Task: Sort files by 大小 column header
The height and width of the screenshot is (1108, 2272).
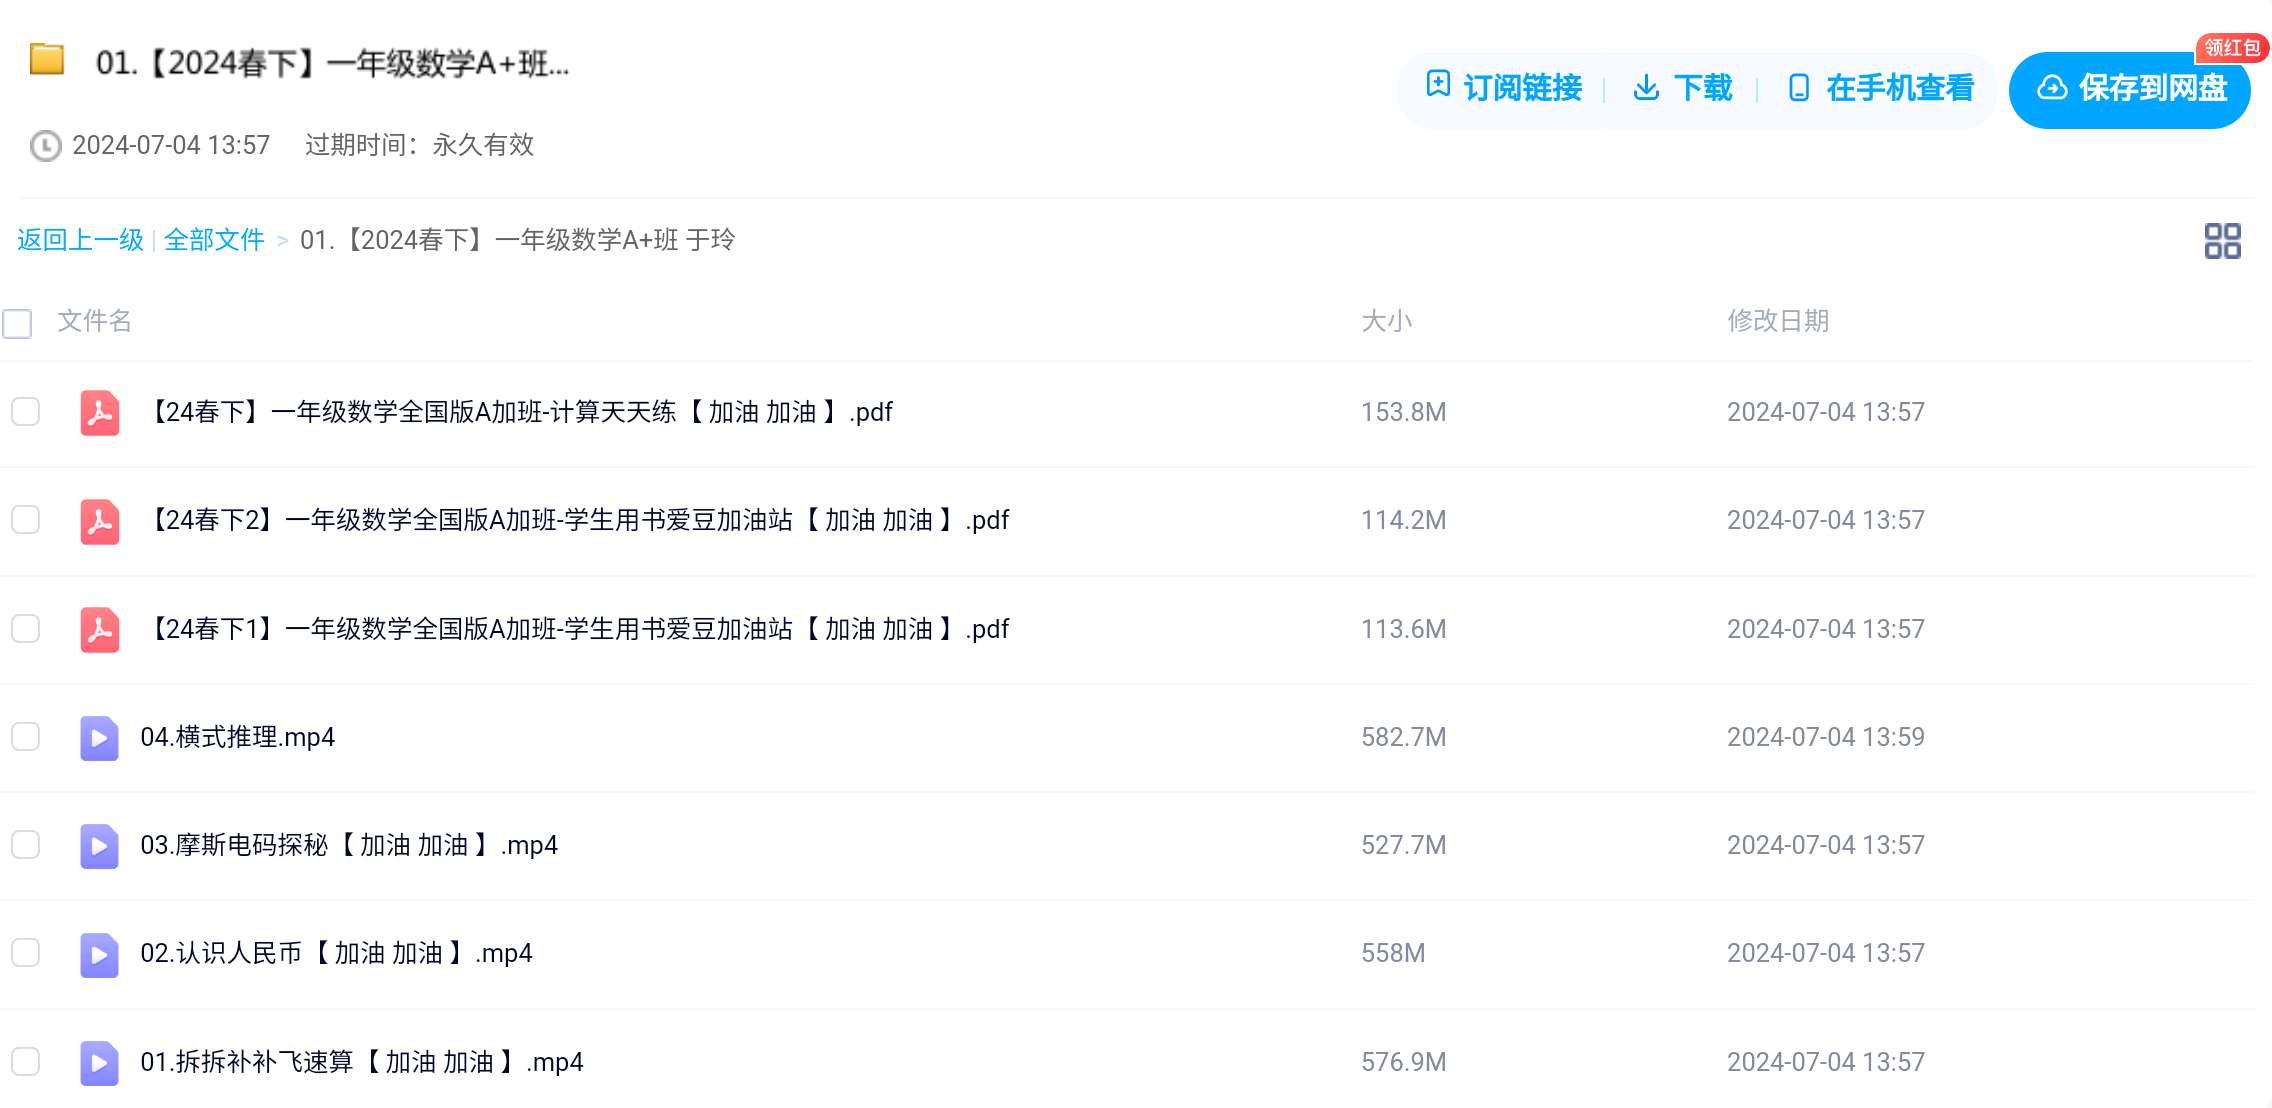Action: pyautogui.click(x=1386, y=321)
